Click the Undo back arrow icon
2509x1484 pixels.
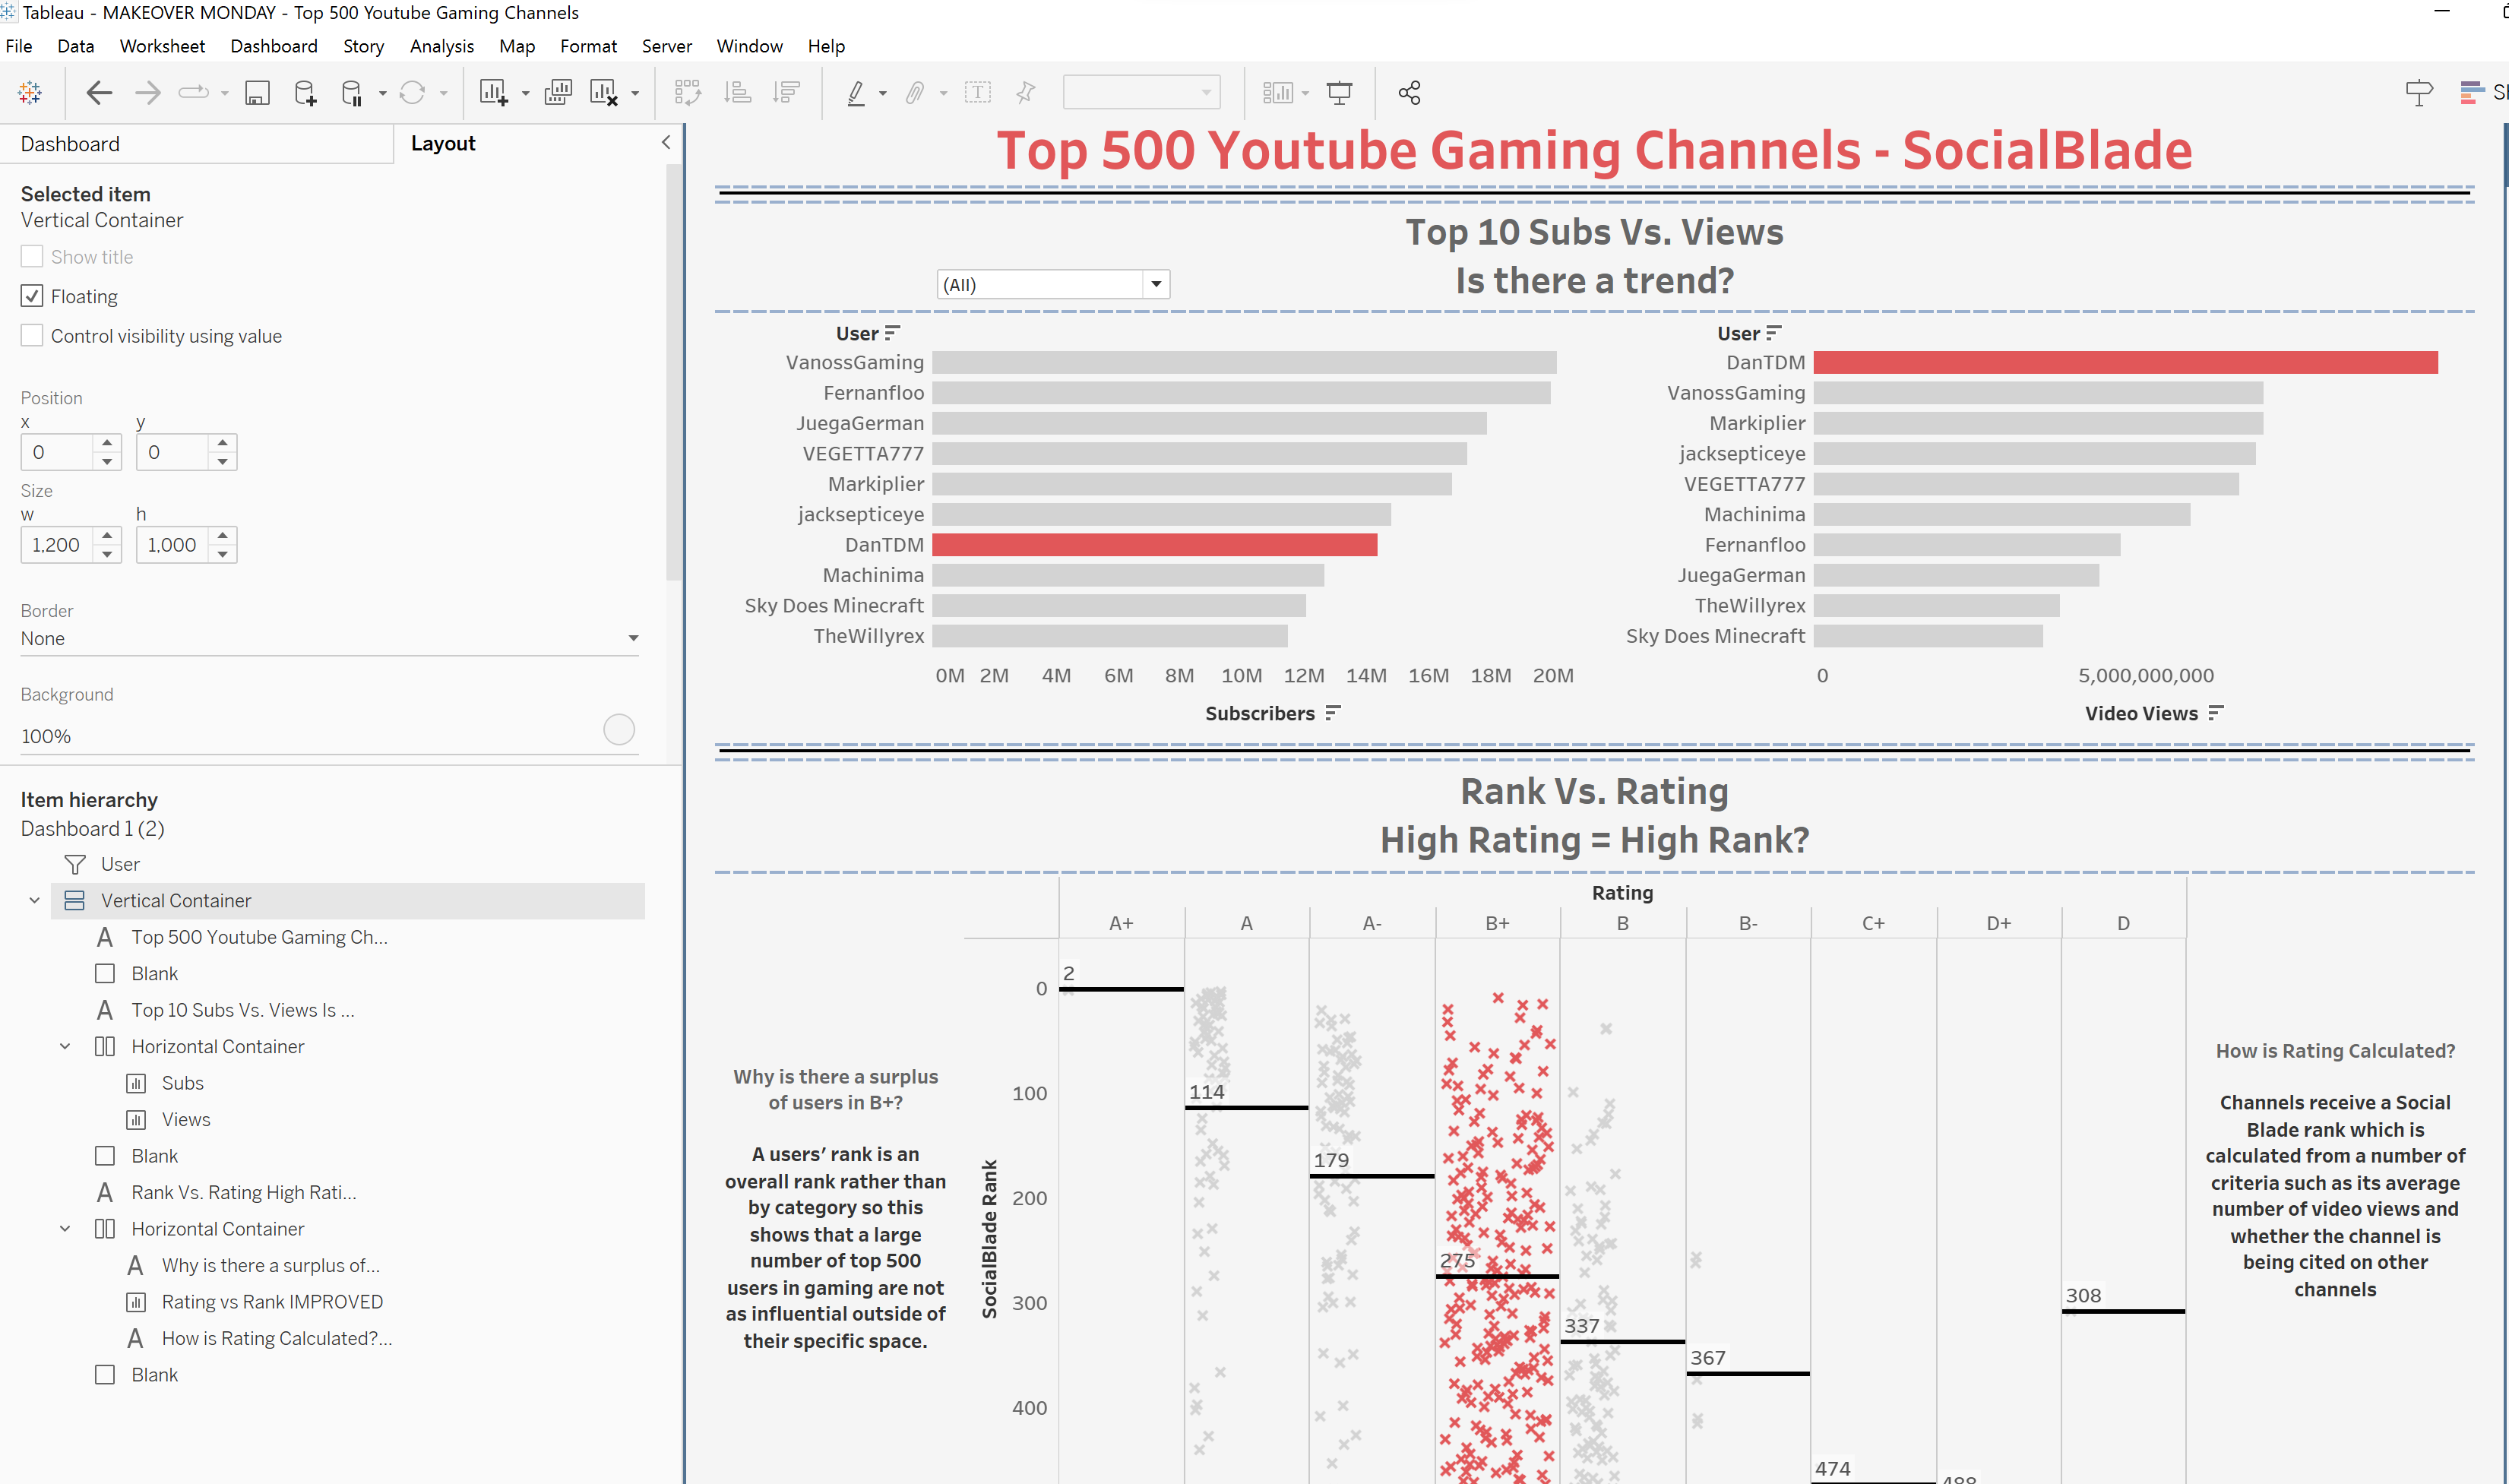pos(98,93)
